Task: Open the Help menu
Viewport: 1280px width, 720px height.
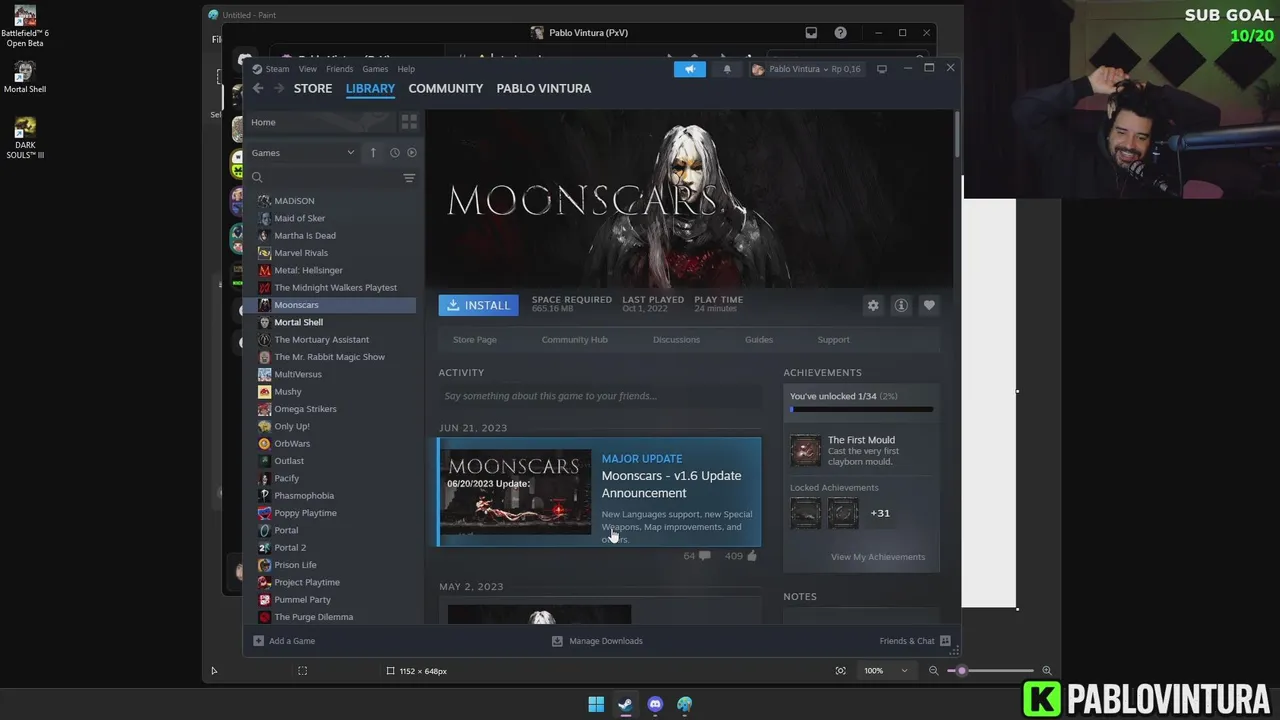Action: point(406,69)
